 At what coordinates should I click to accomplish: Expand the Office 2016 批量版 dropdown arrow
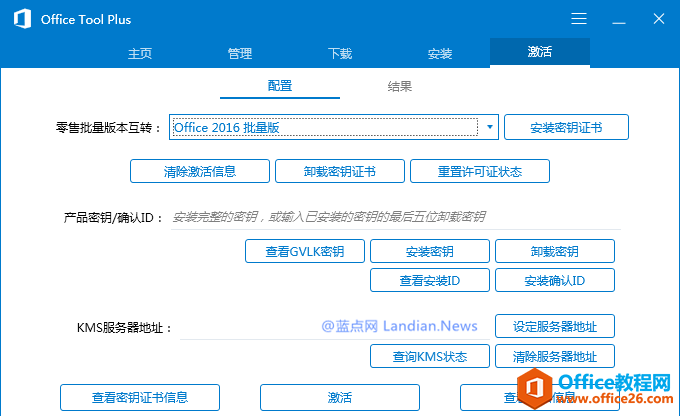[490, 127]
